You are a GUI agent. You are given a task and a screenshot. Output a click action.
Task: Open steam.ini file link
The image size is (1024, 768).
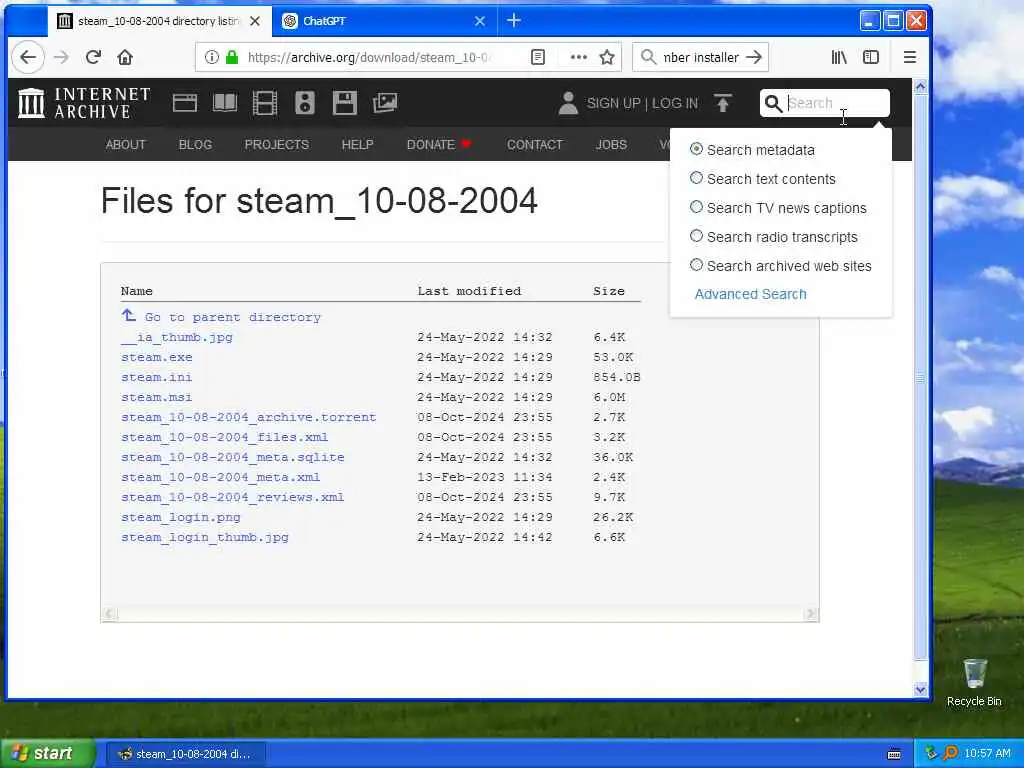[x=156, y=377]
